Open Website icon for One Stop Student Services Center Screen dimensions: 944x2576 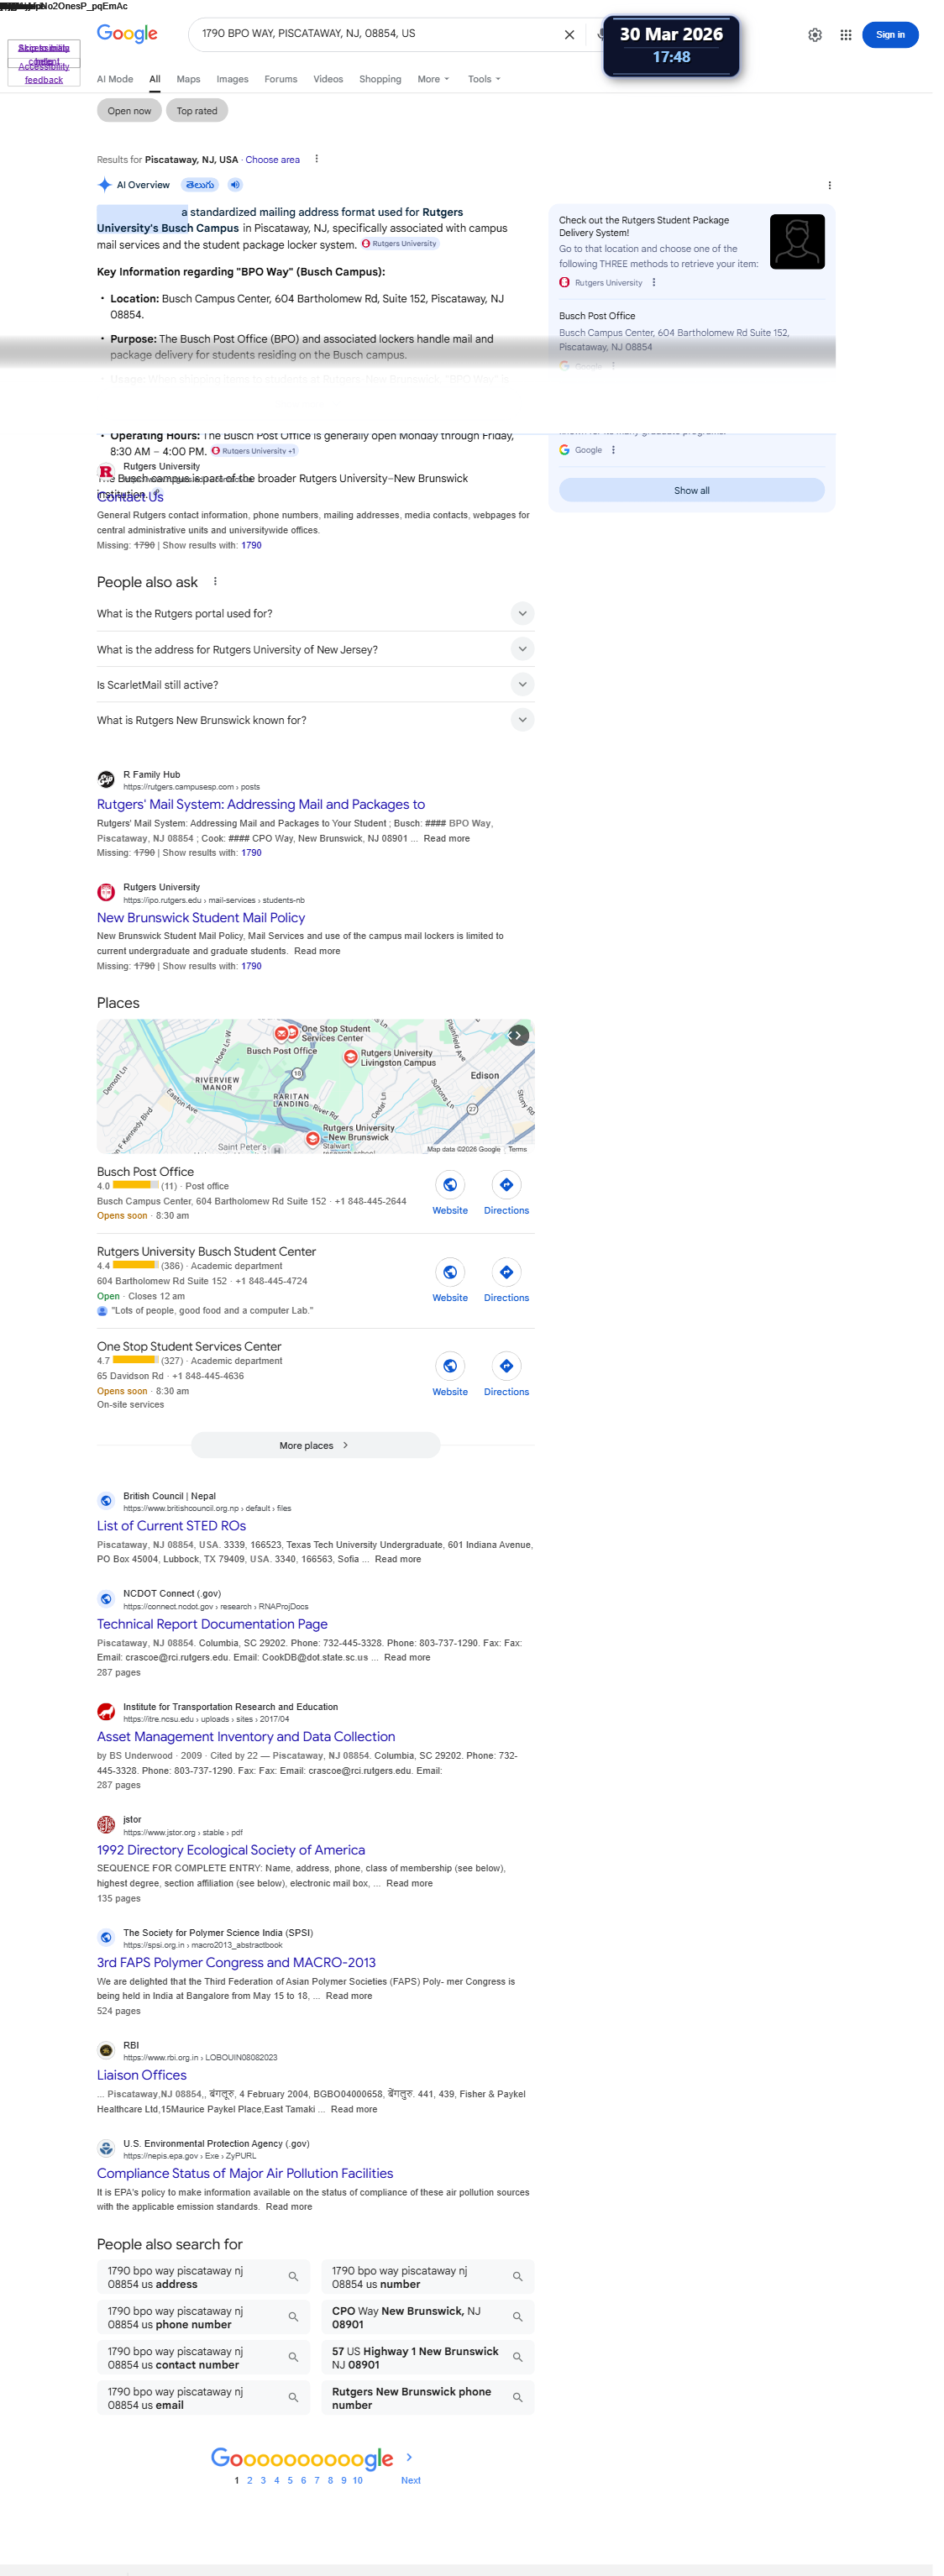[455, 1381]
